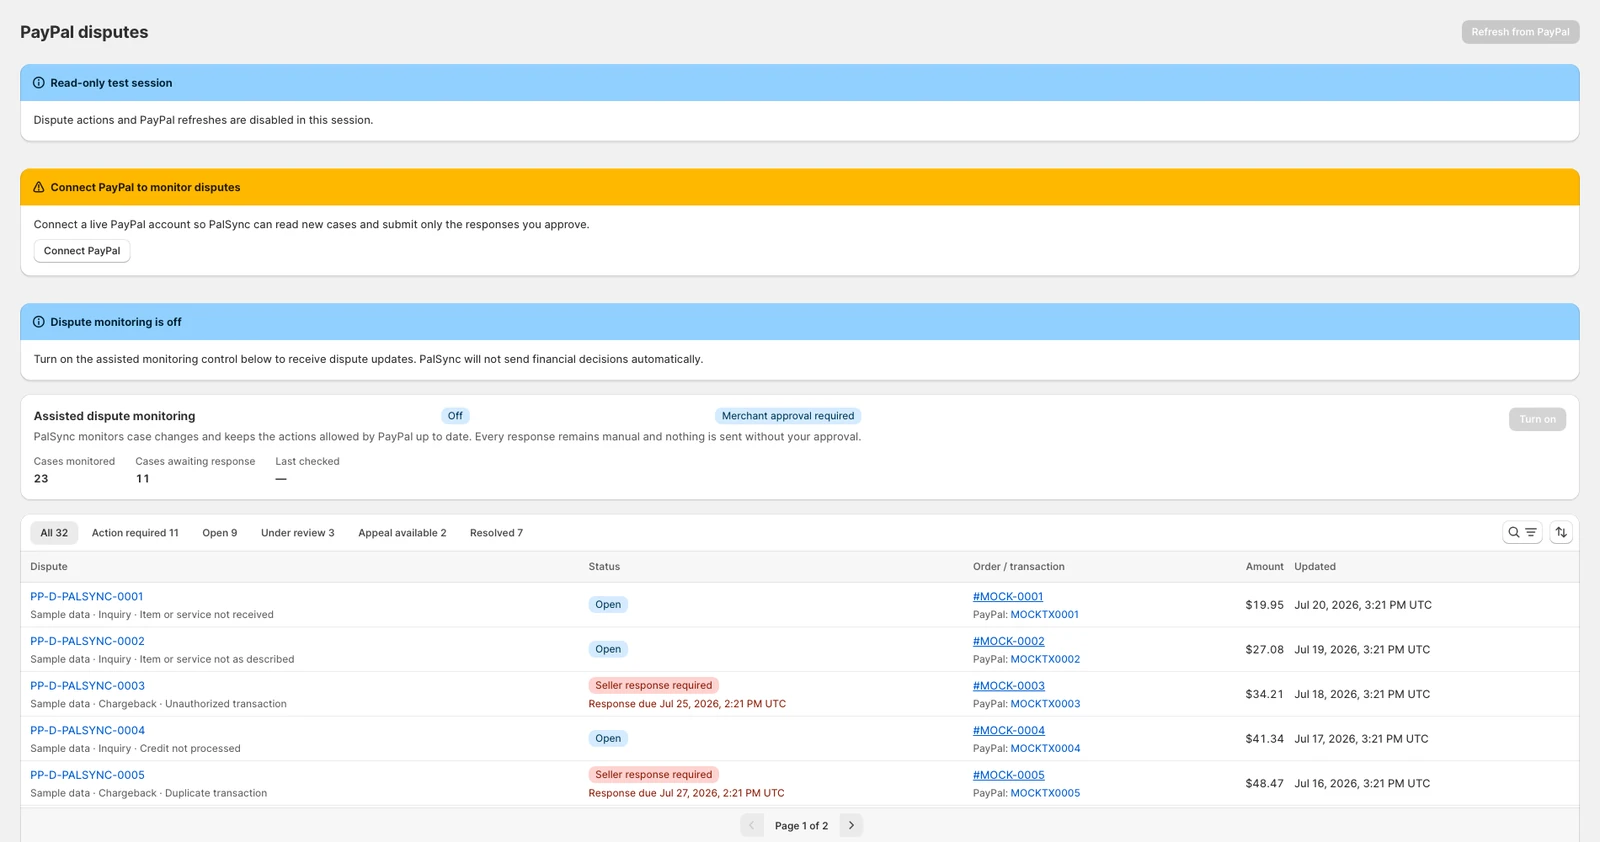This screenshot has height=842, width=1600.
Task: Click the Connect PayPal button
Action: pos(82,251)
